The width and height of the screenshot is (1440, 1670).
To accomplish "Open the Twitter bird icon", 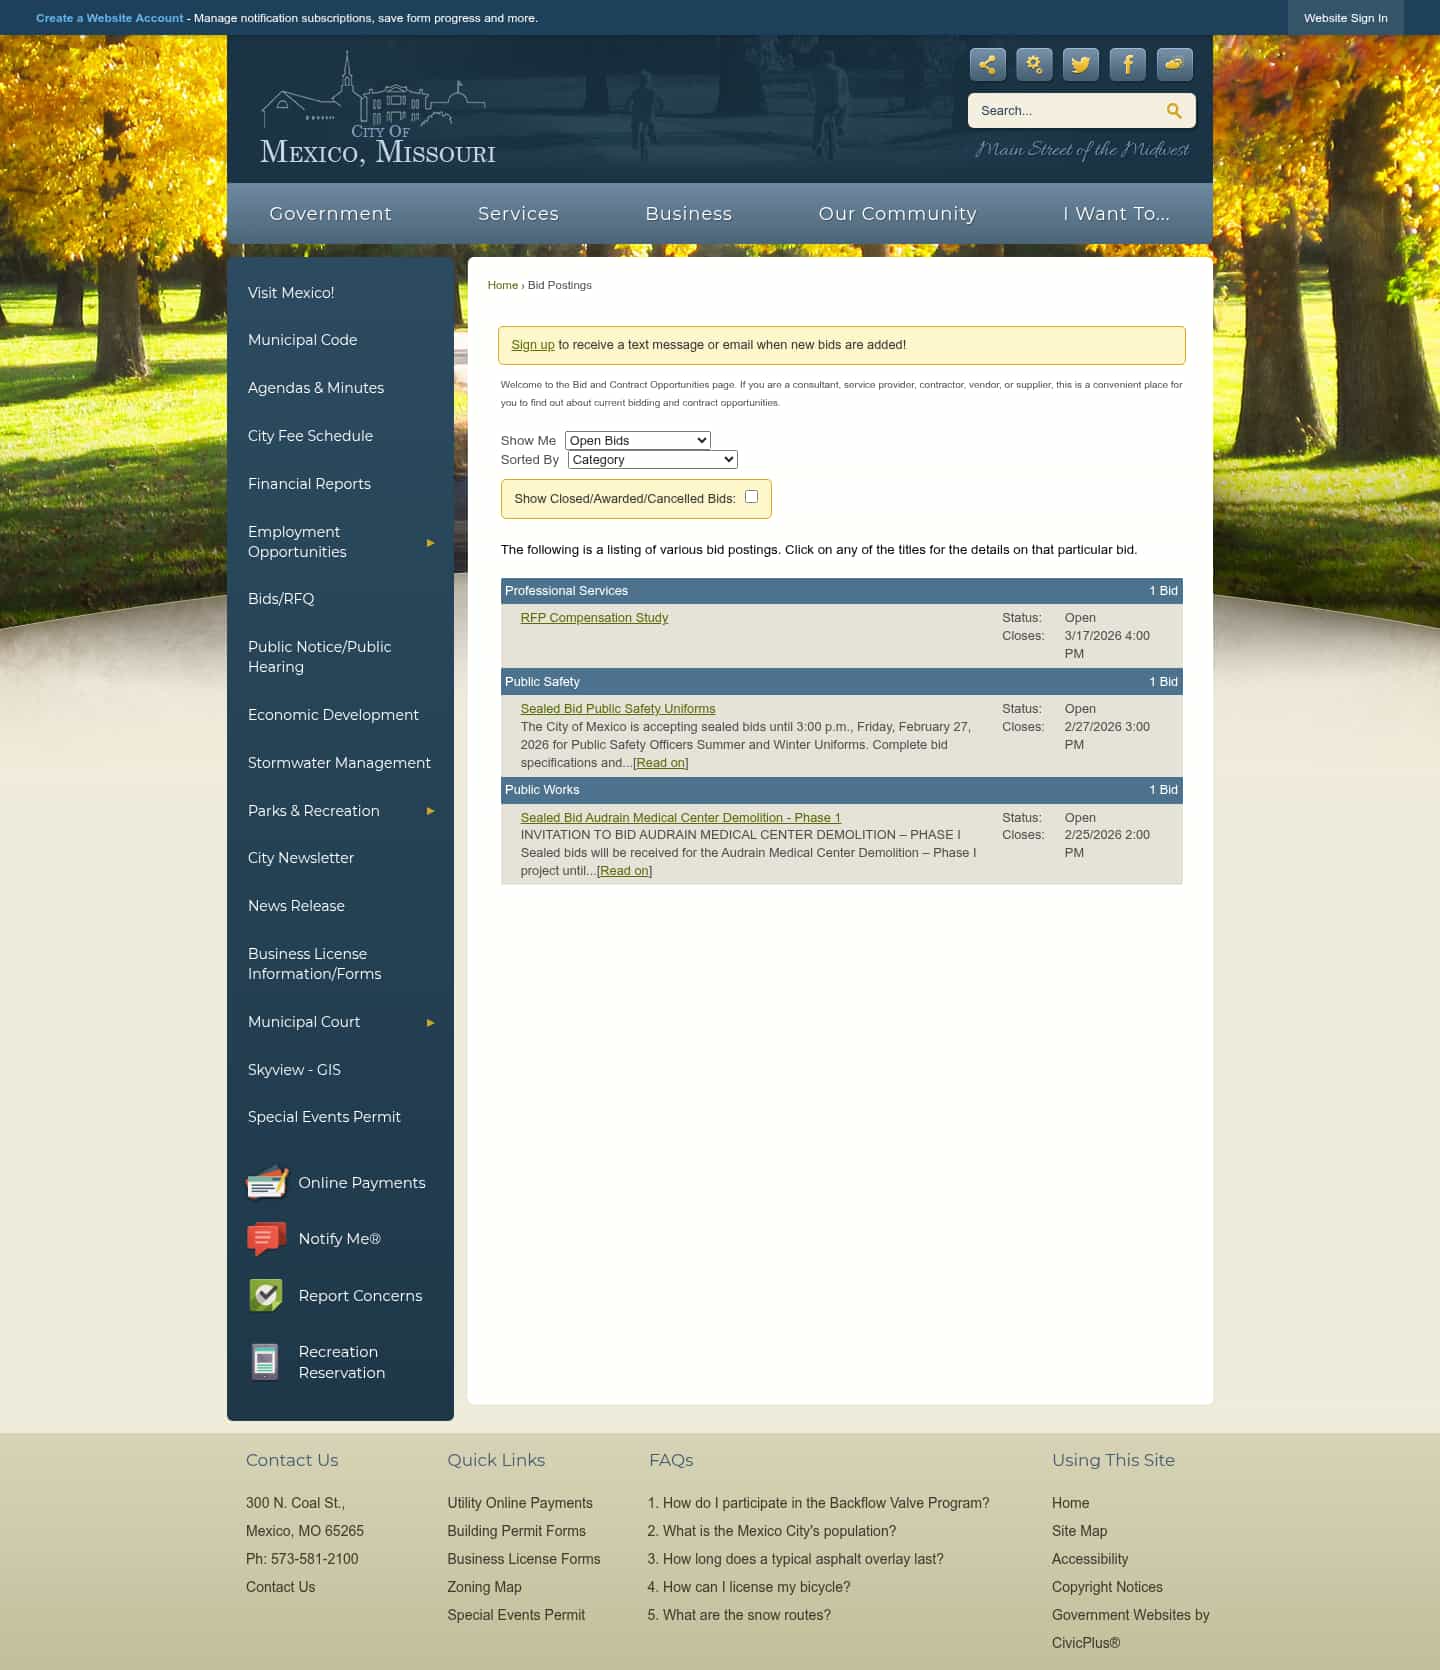I will click(x=1080, y=65).
